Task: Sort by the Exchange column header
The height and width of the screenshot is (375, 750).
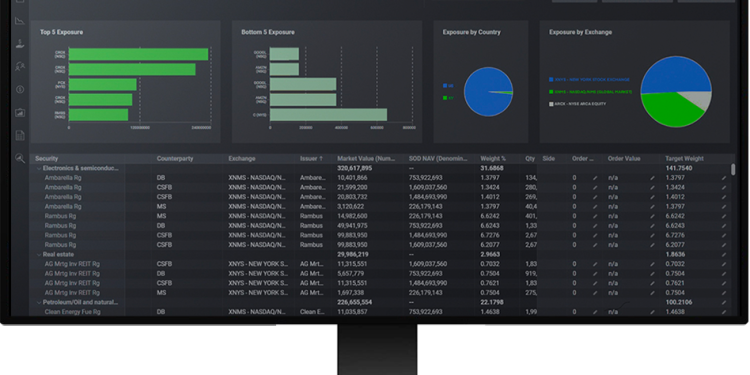Action: 242,159
